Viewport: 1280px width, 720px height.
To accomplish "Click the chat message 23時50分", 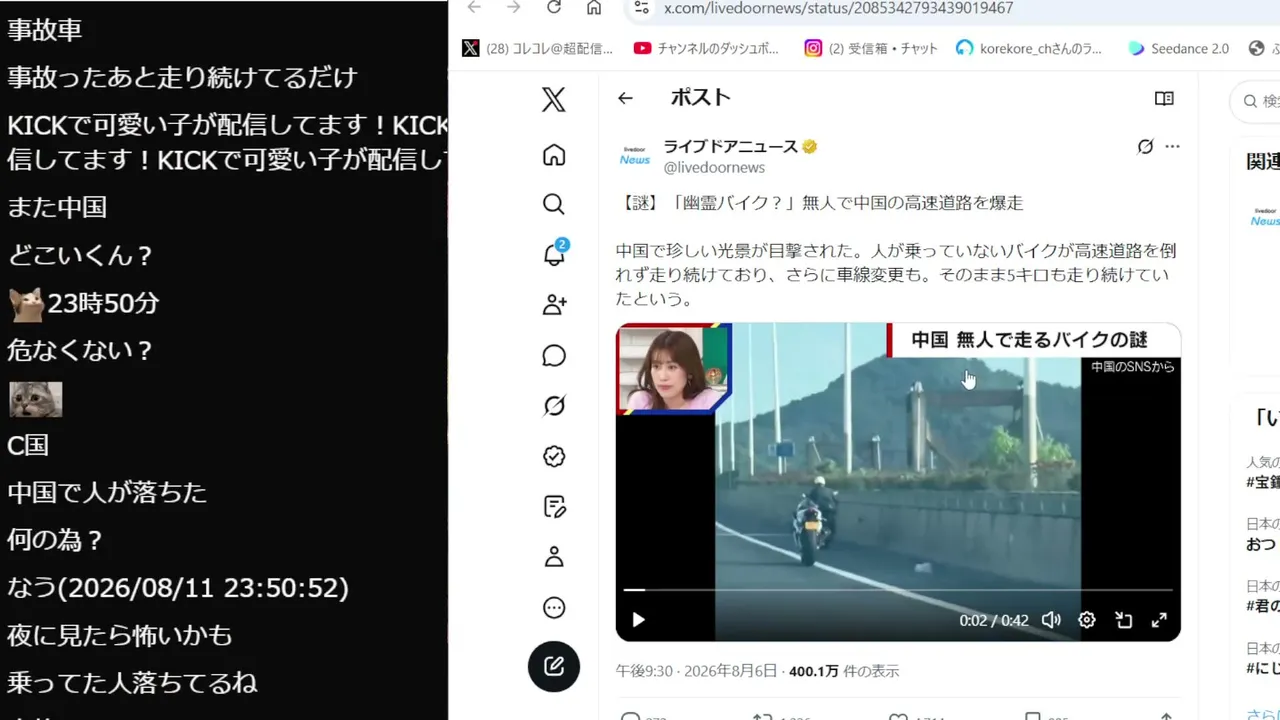I will pos(103,303).
